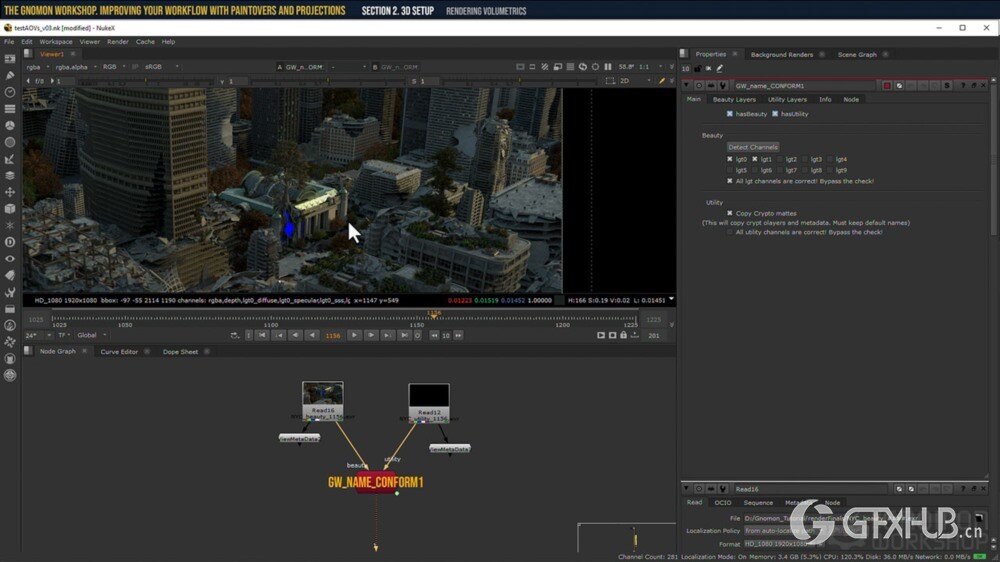This screenshot has height=562, width=1000.
Task: Pause viewer updating with the pause icon
Action: coord(608,66)
